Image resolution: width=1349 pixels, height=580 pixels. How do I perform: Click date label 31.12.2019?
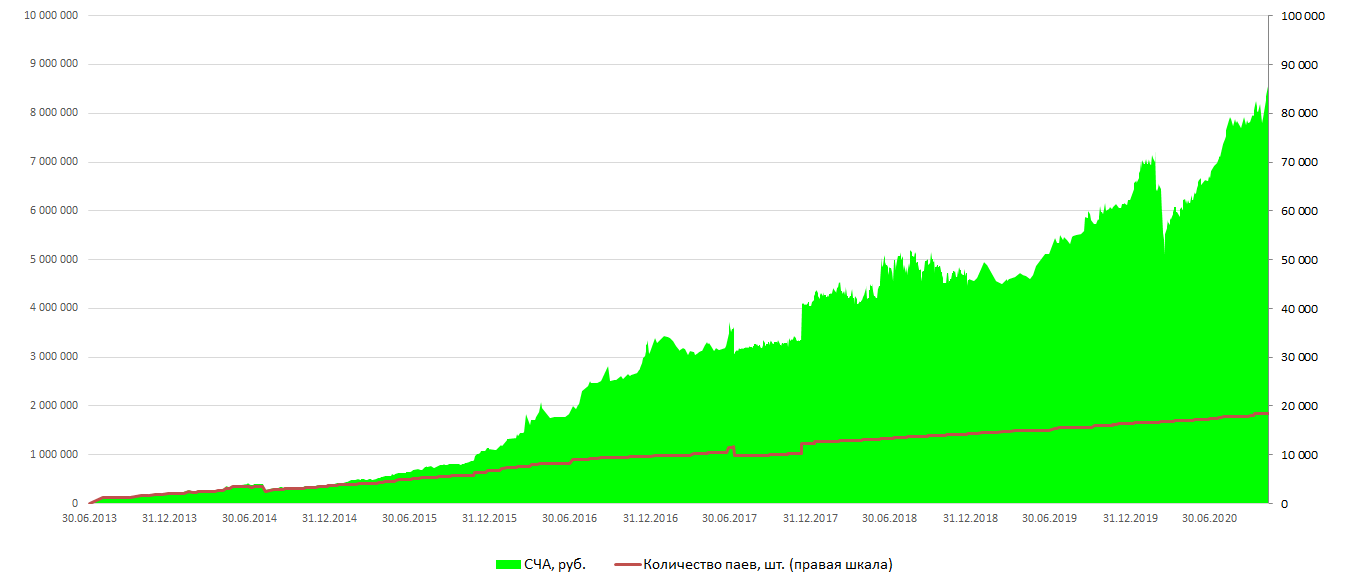pos(1130,519)
